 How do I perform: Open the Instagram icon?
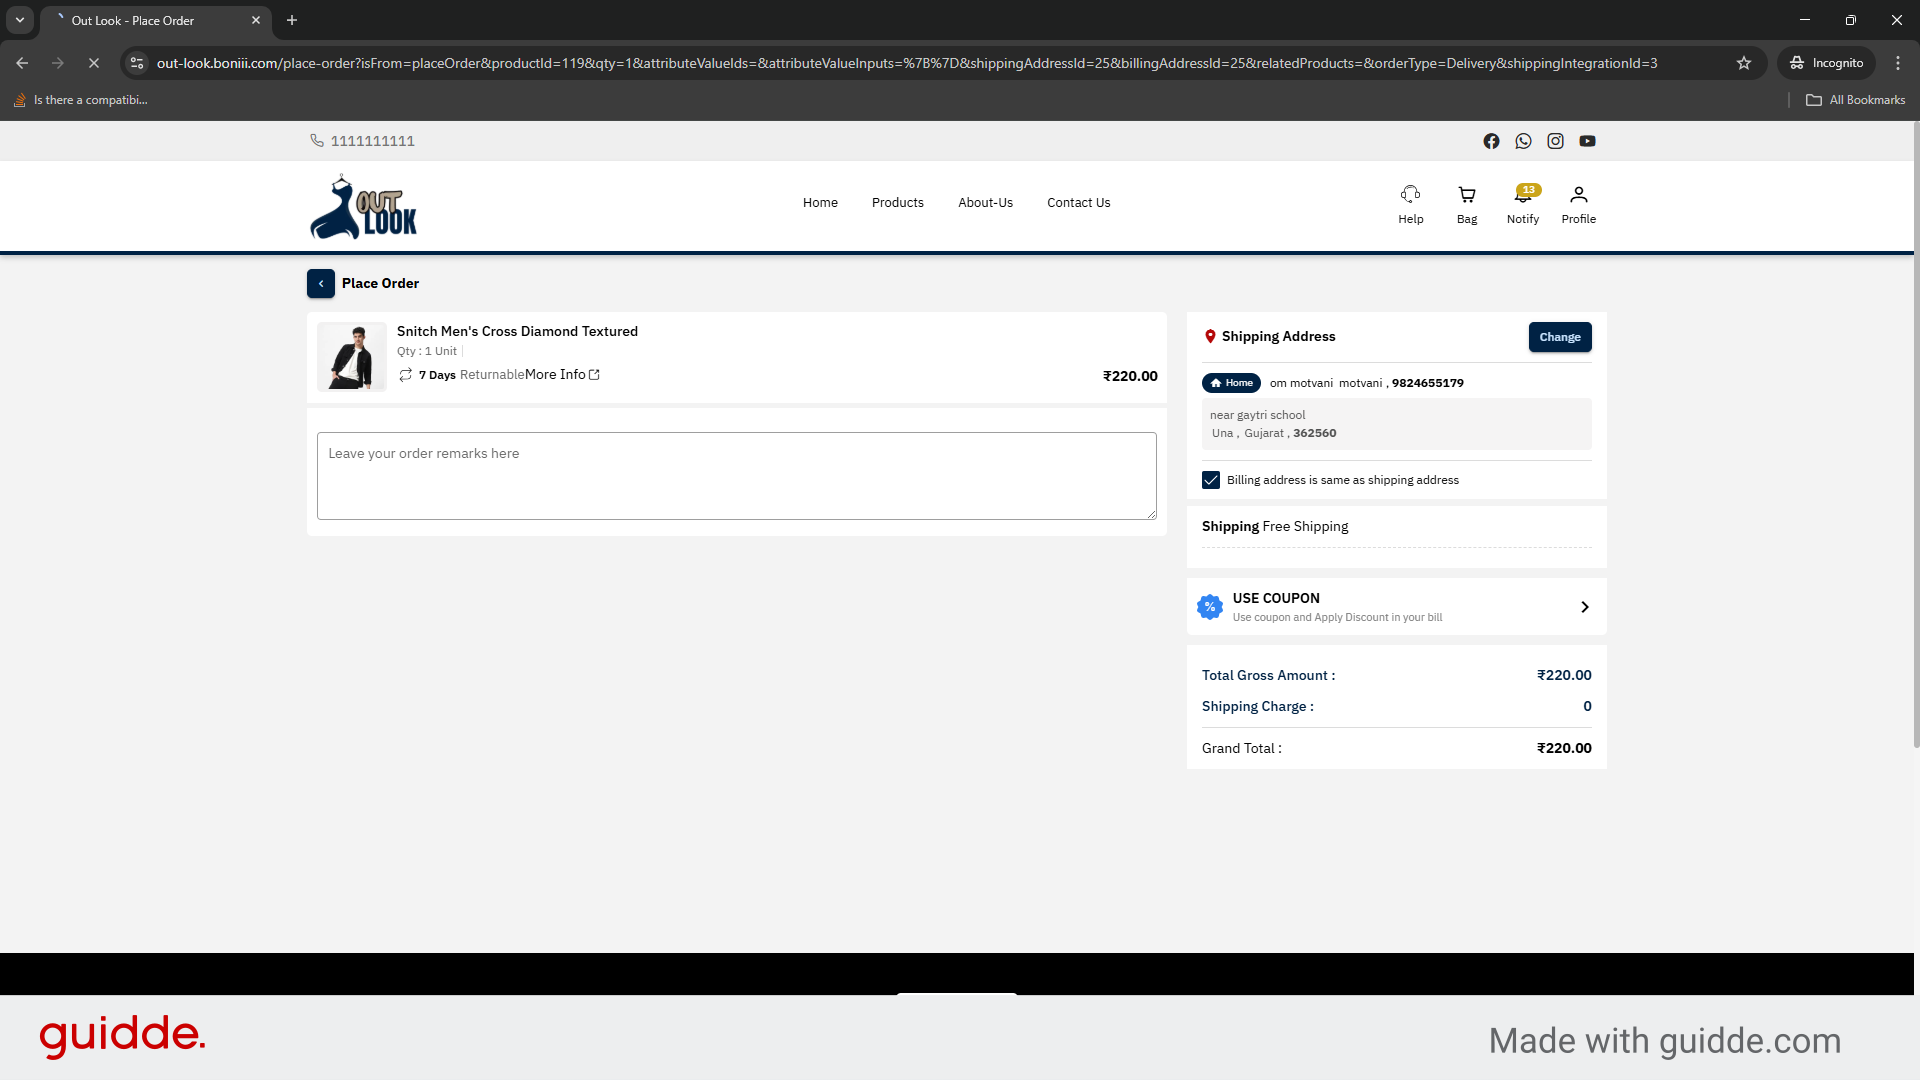coord(1555,141)
